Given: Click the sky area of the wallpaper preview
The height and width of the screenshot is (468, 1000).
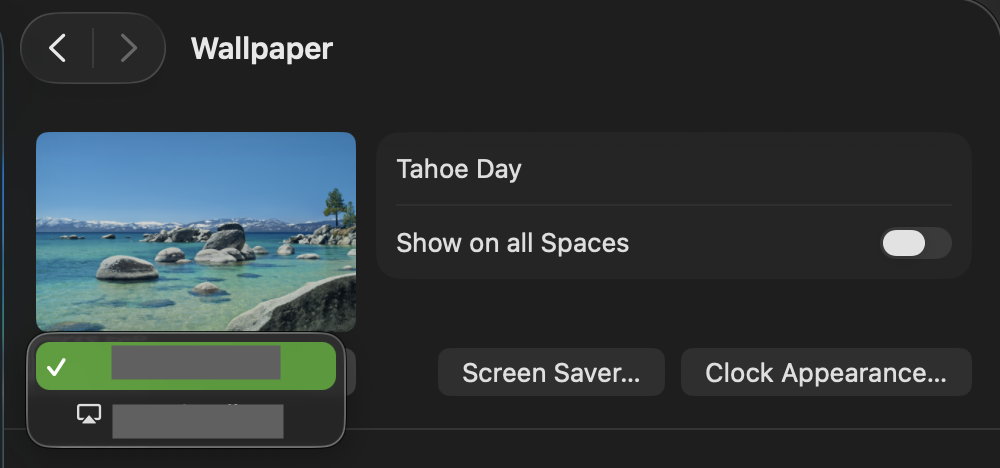Looking at the screenshot, I should 180,170.
